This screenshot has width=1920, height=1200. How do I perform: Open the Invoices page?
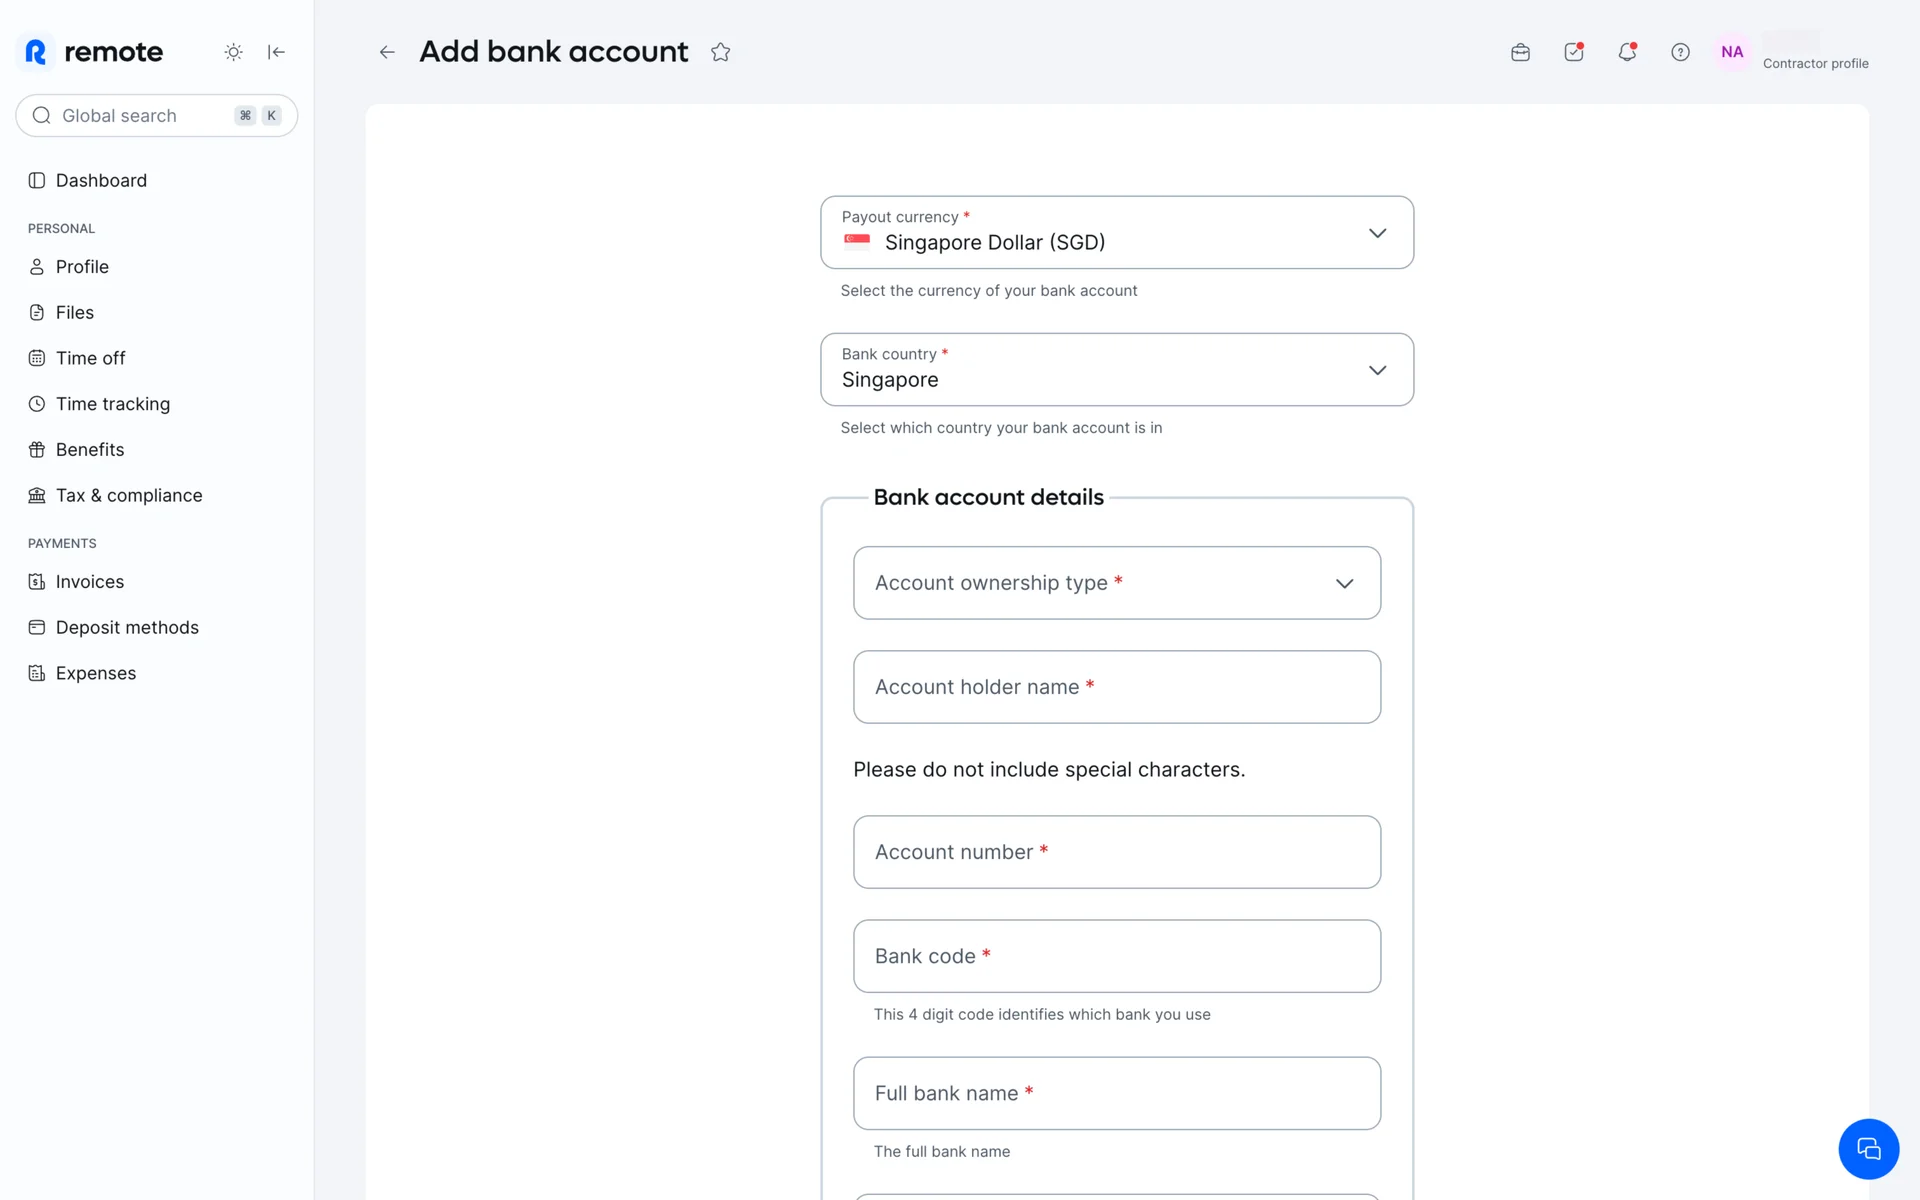click(89, 581)
